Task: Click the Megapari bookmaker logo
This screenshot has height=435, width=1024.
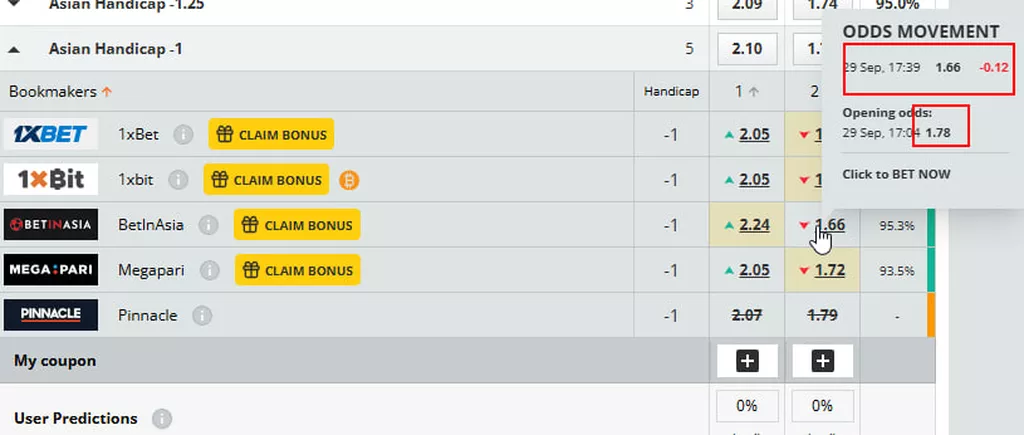Action: [50, 270]
